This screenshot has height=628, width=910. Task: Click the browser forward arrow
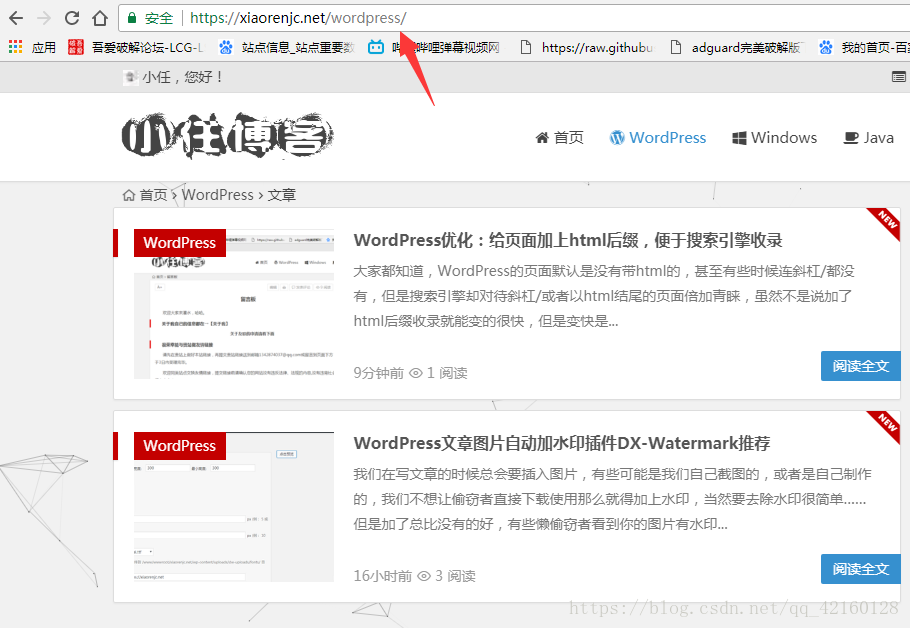click(x=44, y=19)
